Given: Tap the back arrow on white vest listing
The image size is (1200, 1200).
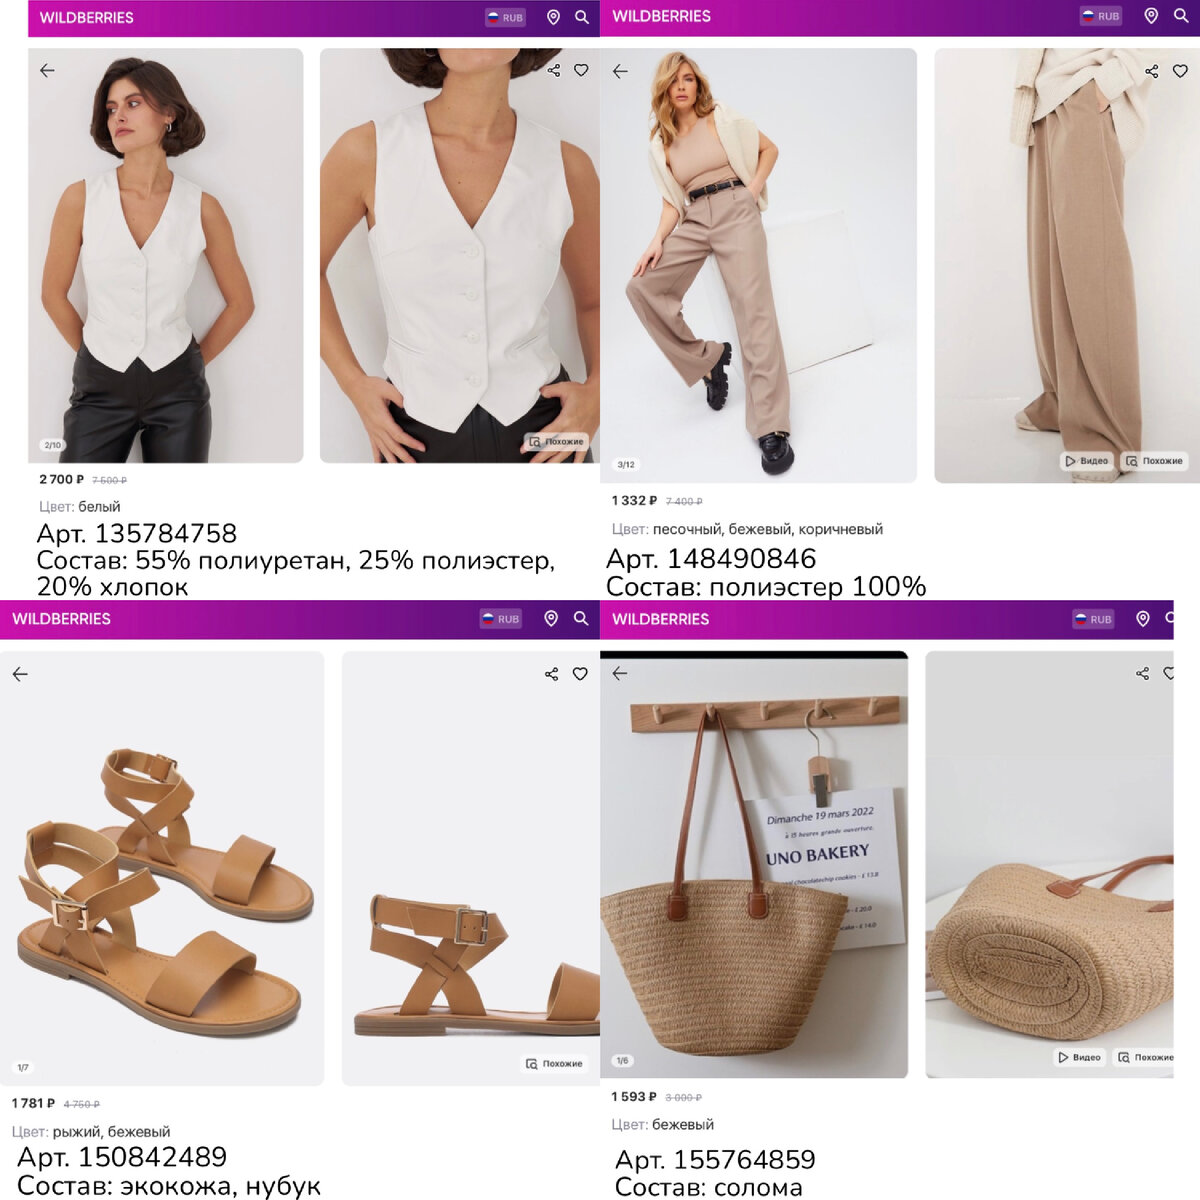Looking at the screenshot, I should pyautogui.click(x=47, y=70).
